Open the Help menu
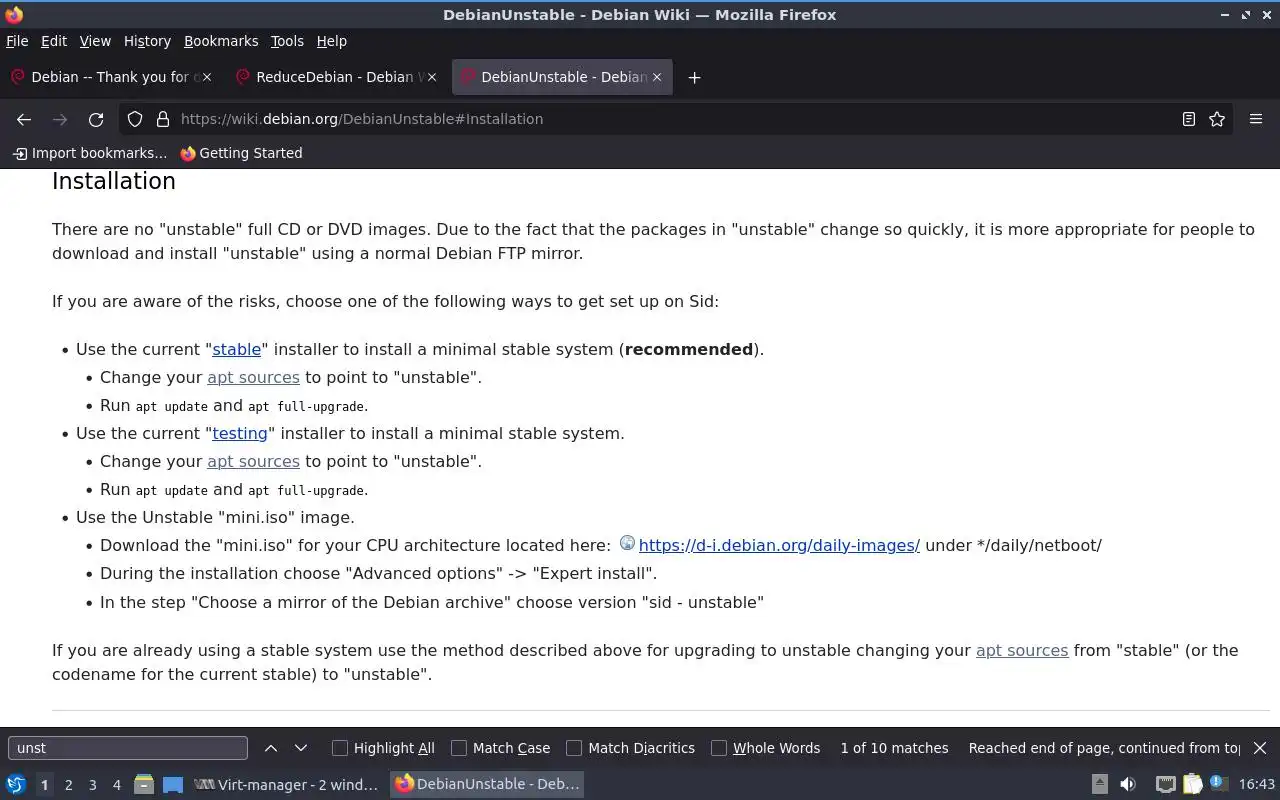Image resolution: width=1280 pixels, height=800 pixels. click(x=331, y=41)
